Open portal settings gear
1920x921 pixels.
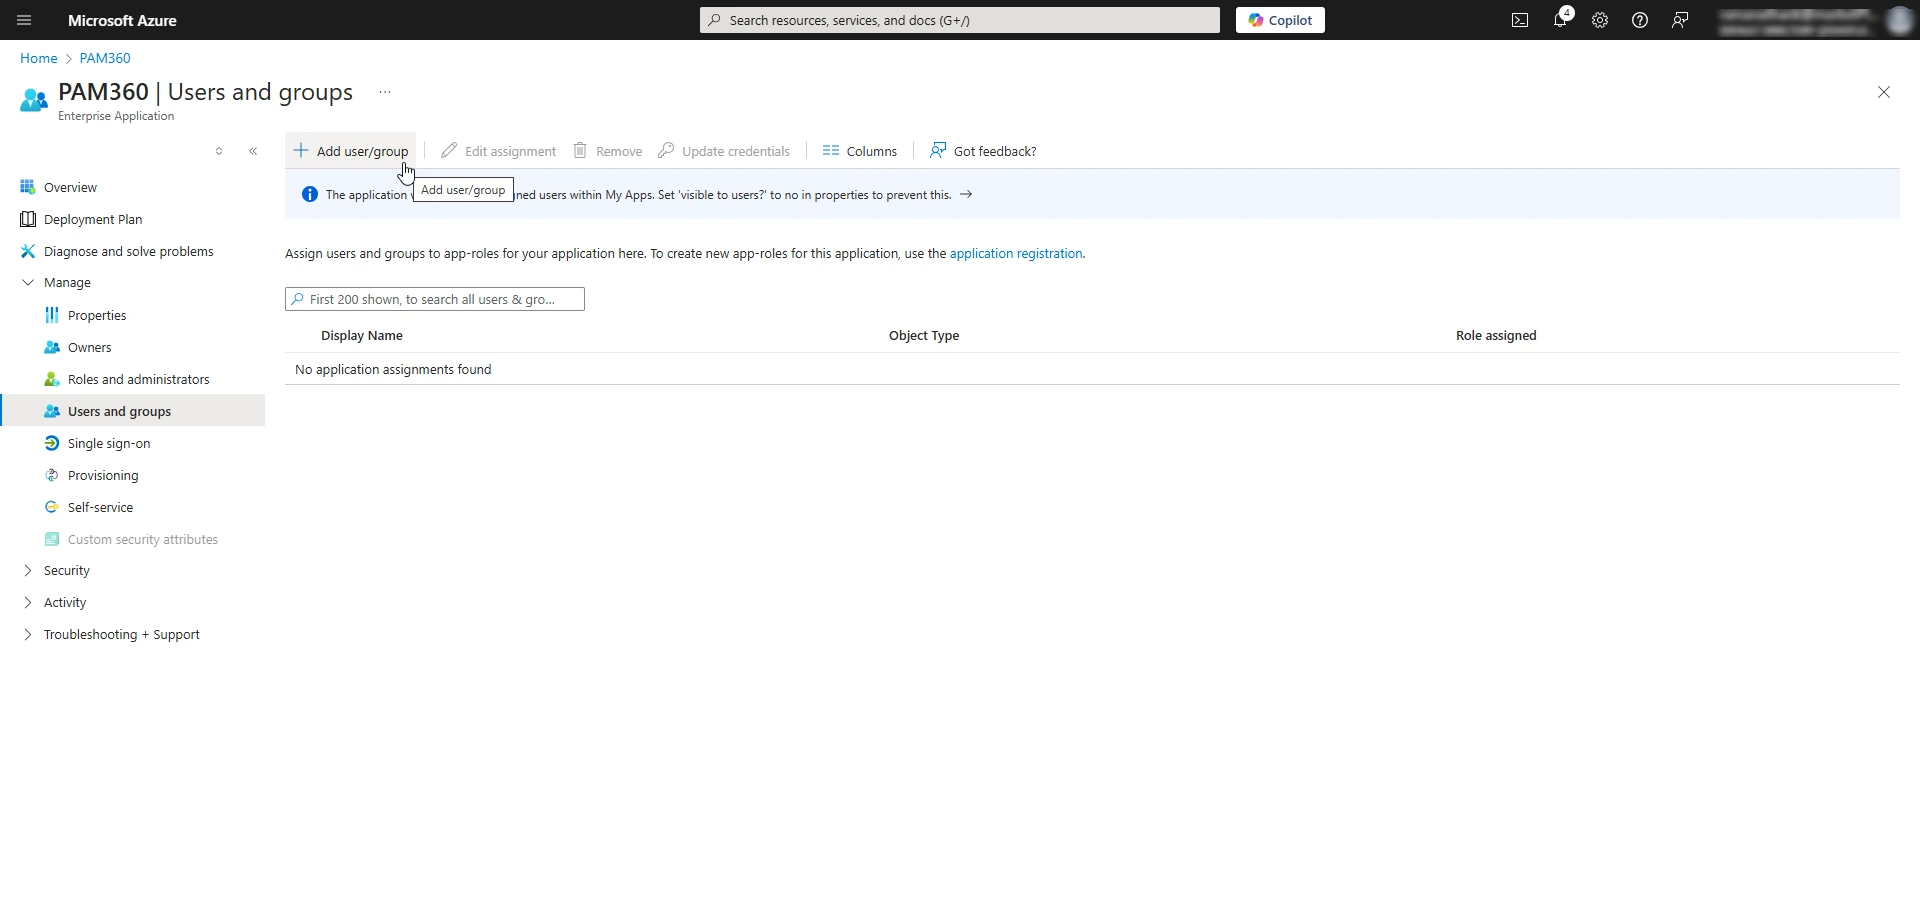1599,20
